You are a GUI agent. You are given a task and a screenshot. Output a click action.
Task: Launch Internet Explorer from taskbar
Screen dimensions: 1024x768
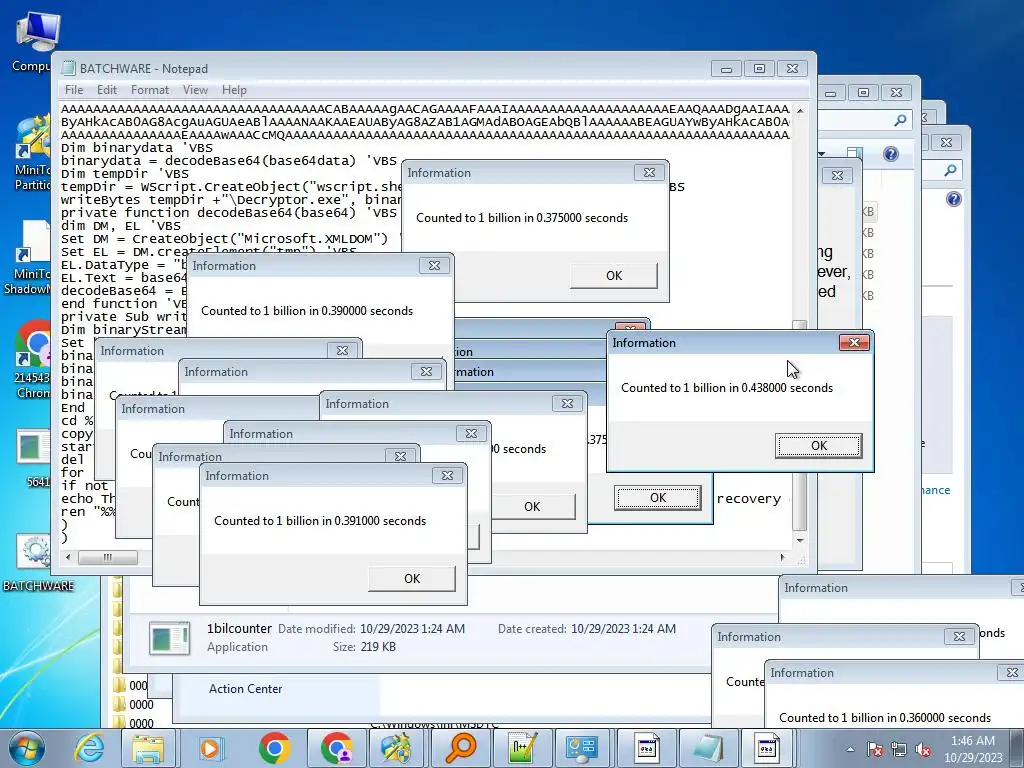(88, 748)
